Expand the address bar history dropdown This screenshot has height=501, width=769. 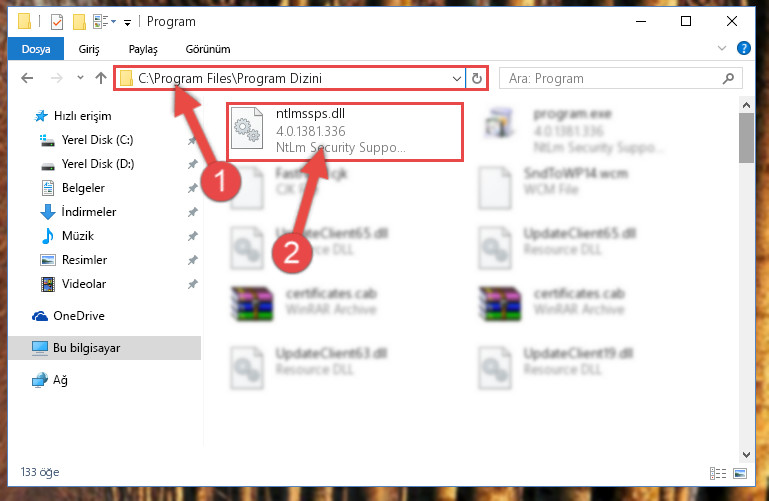coord(457,78)
